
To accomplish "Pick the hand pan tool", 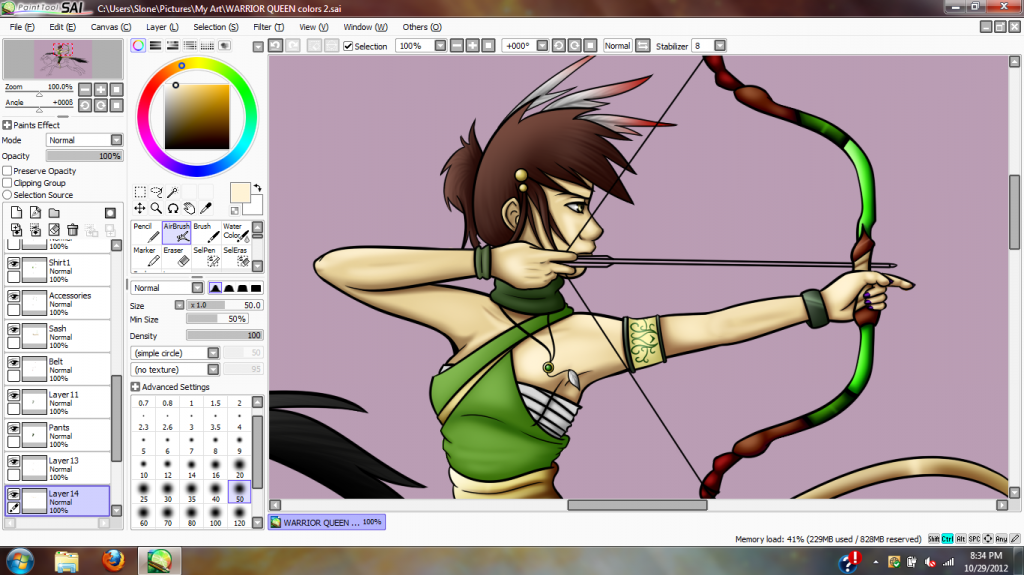I will click(x=189, y=208).
